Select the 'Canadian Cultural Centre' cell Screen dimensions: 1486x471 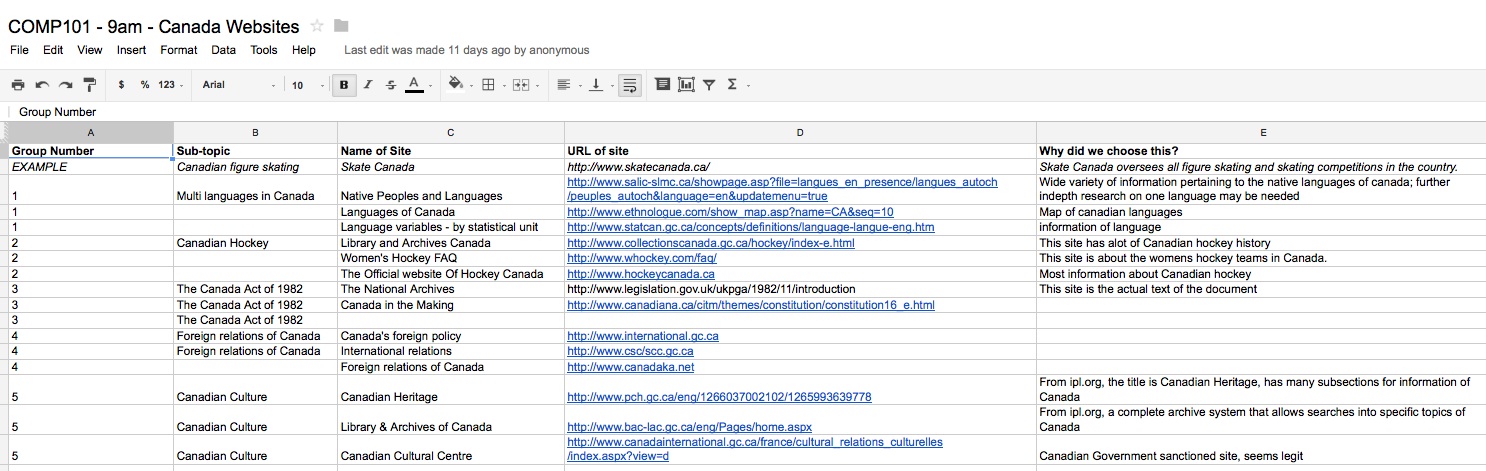point(451,450)
